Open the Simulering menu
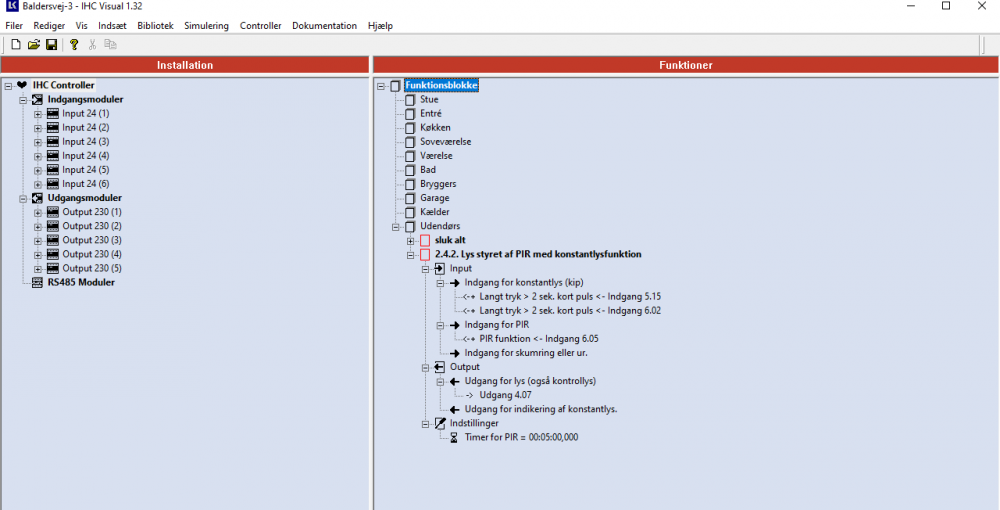The width and height of the screenshot is (1000, 510). tap(206, 25)
